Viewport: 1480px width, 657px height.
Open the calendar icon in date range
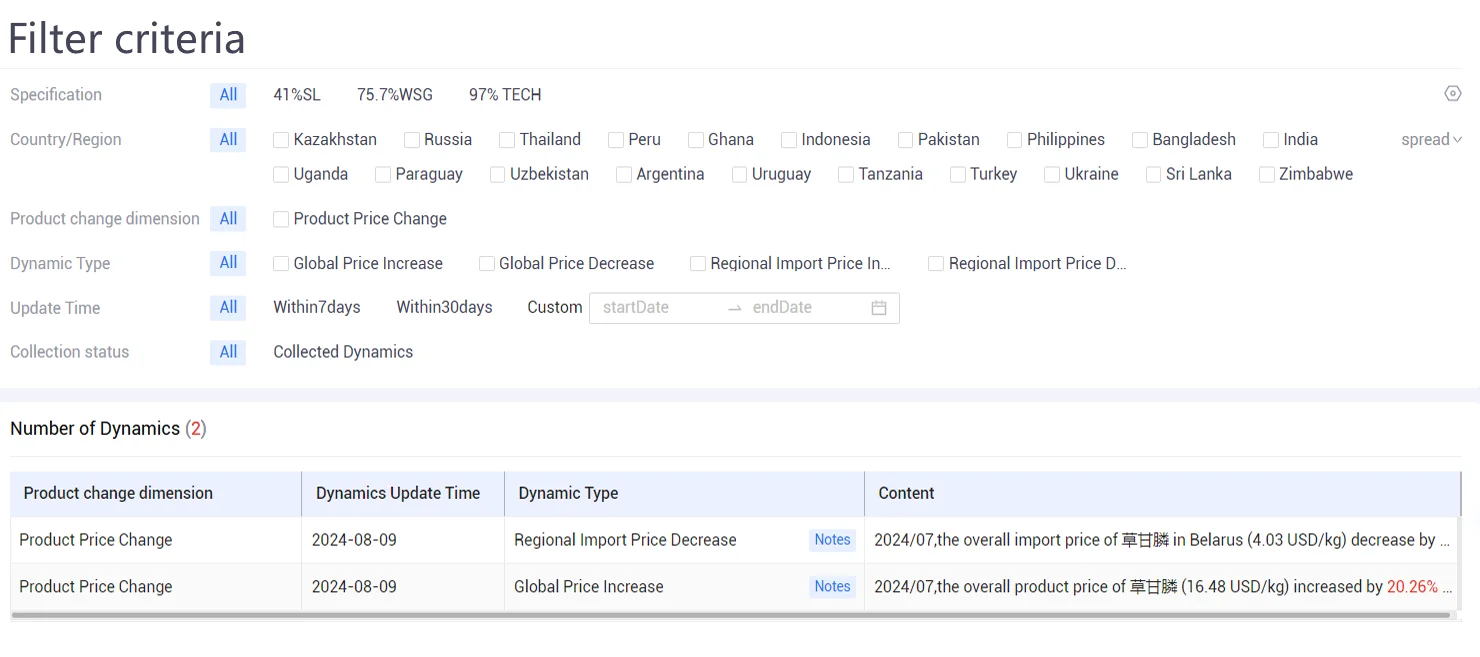(879, 308)
